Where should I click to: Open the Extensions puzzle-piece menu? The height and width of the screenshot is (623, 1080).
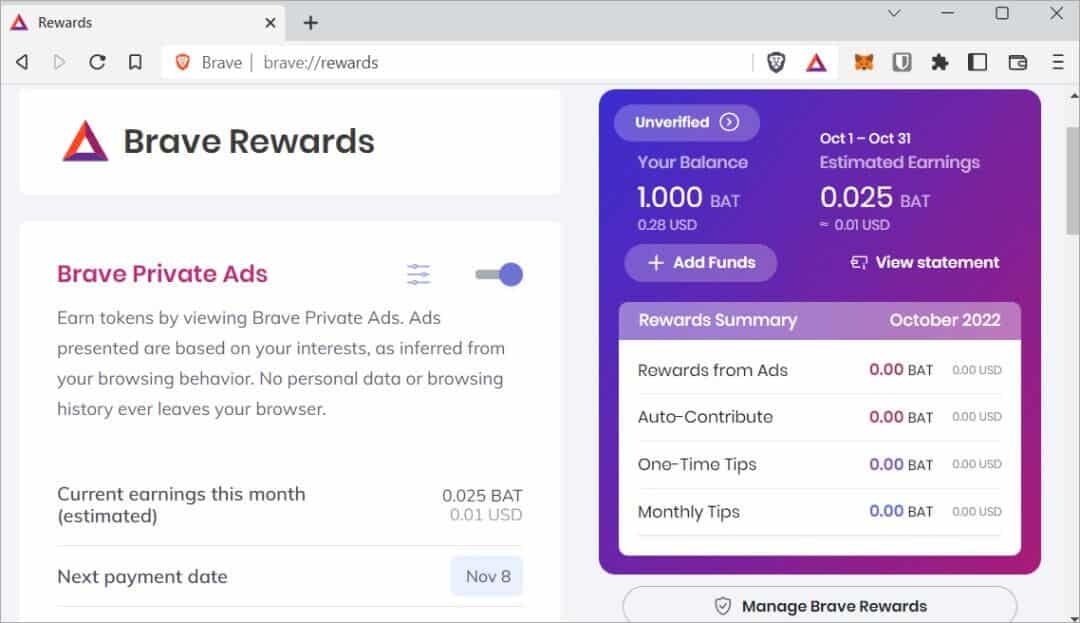click(x=939, y=63)
